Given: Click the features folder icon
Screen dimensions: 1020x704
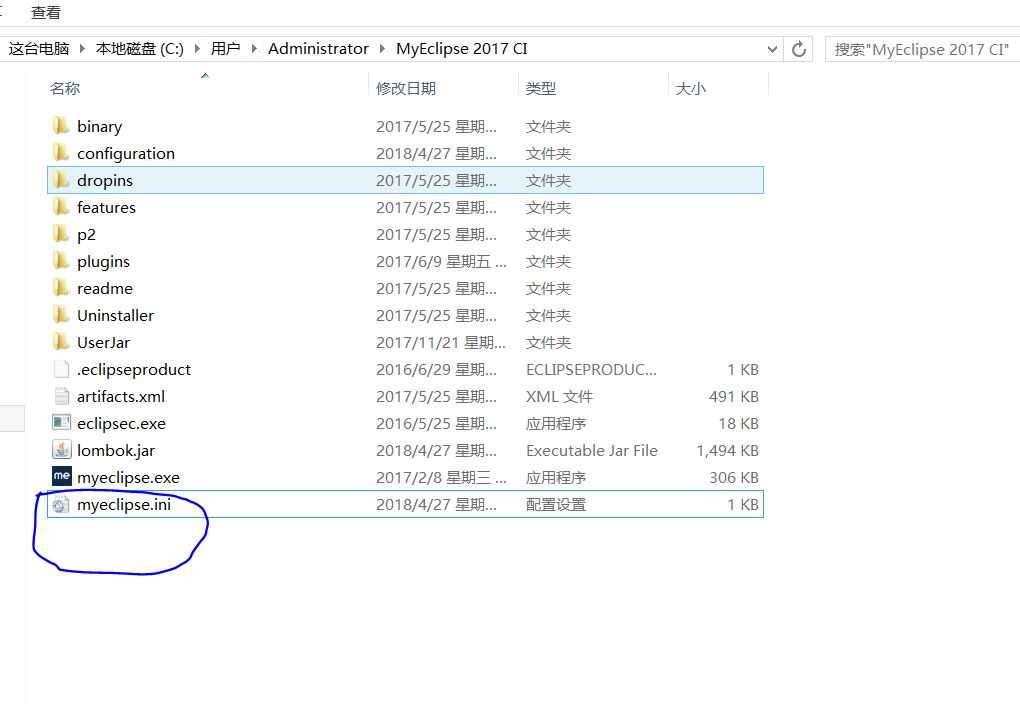Looking at the screenshot, I should (60, 207).
